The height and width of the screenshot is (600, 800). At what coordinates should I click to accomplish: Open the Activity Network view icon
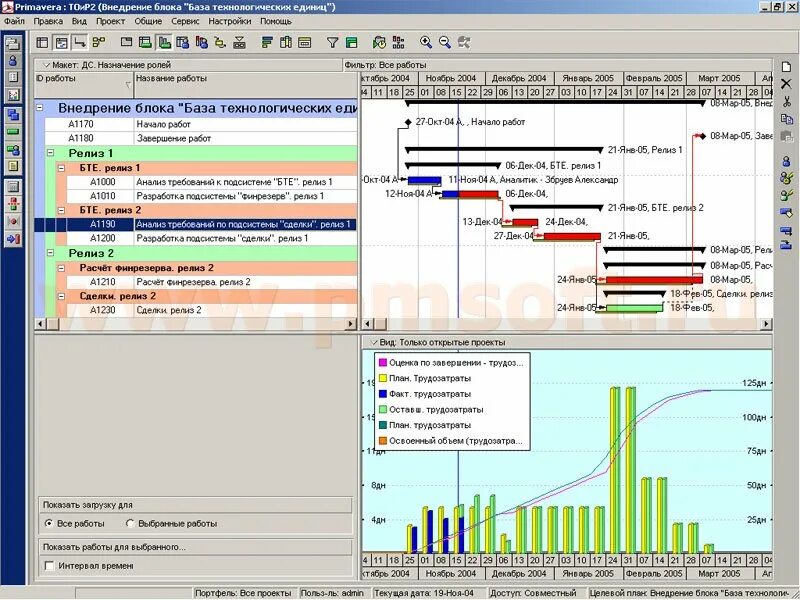[98, 43]
